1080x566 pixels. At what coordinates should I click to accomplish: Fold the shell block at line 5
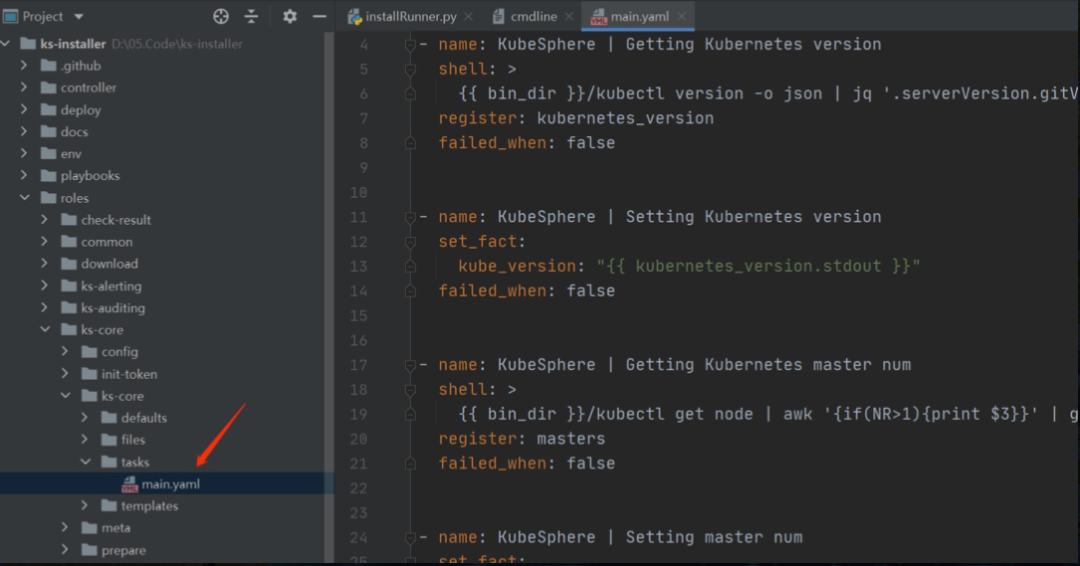tap(410, 70)
